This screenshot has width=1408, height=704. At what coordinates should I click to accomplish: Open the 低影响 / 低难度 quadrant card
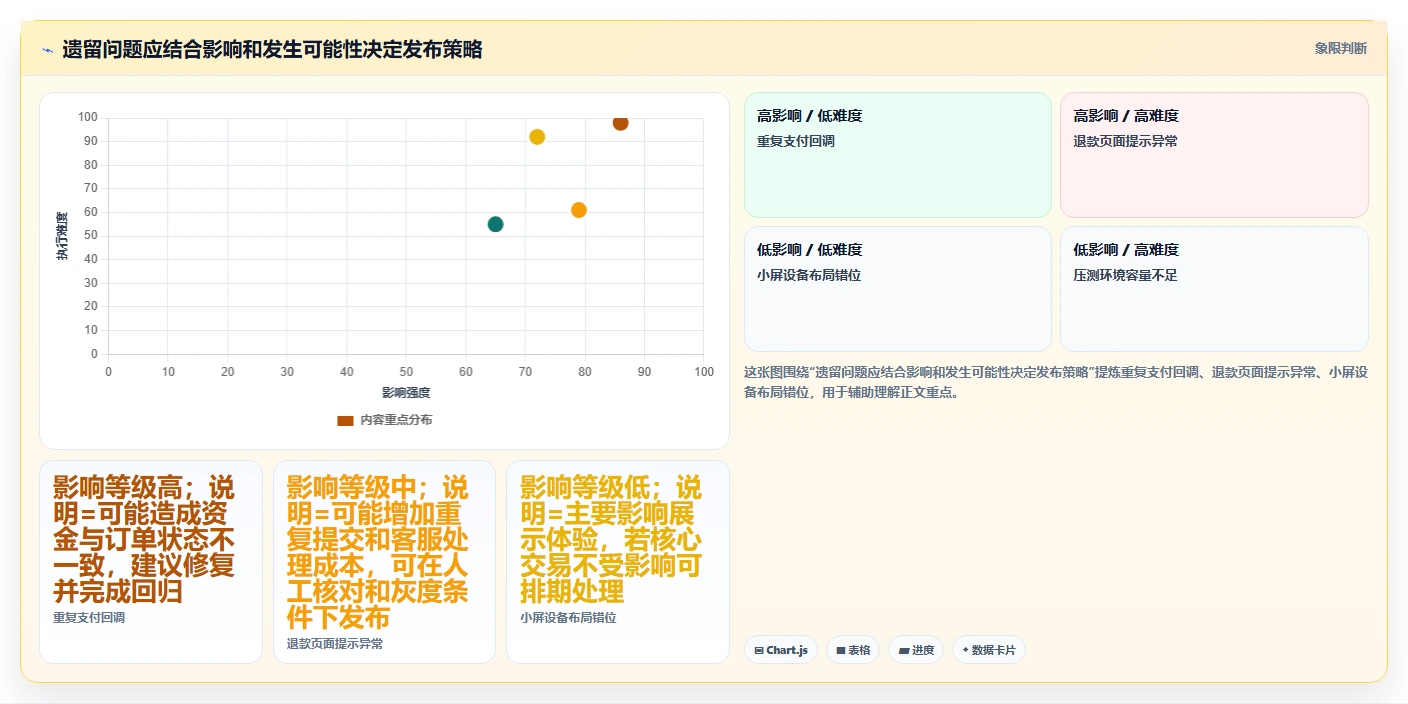[897, 289]
